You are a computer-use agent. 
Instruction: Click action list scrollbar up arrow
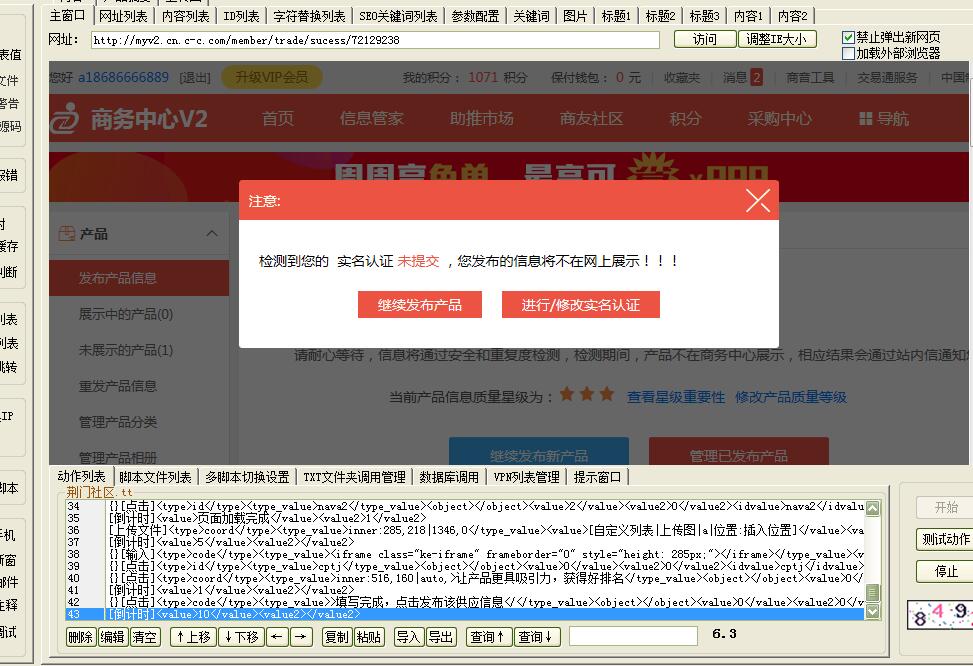pyautogui.click(x=872, y=508)
